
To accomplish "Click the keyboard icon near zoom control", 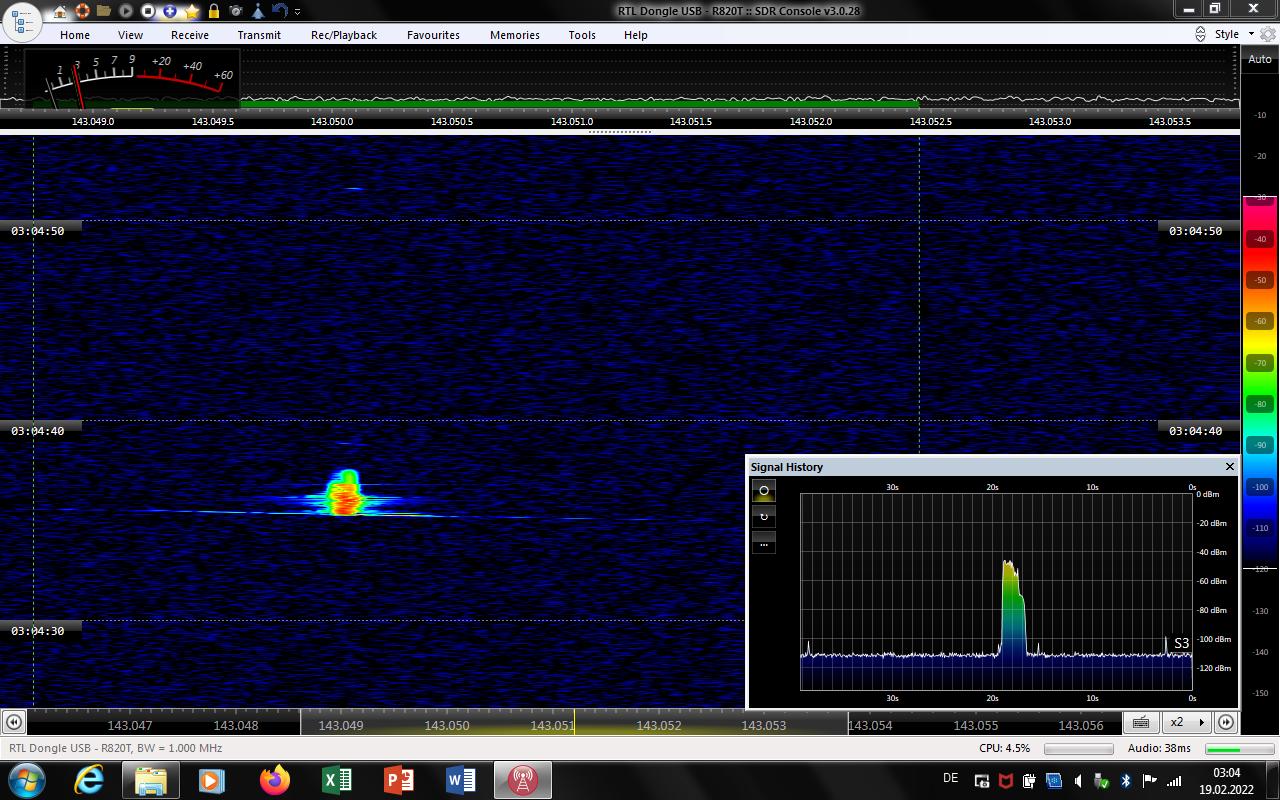I will click(x=1141, y=722).
